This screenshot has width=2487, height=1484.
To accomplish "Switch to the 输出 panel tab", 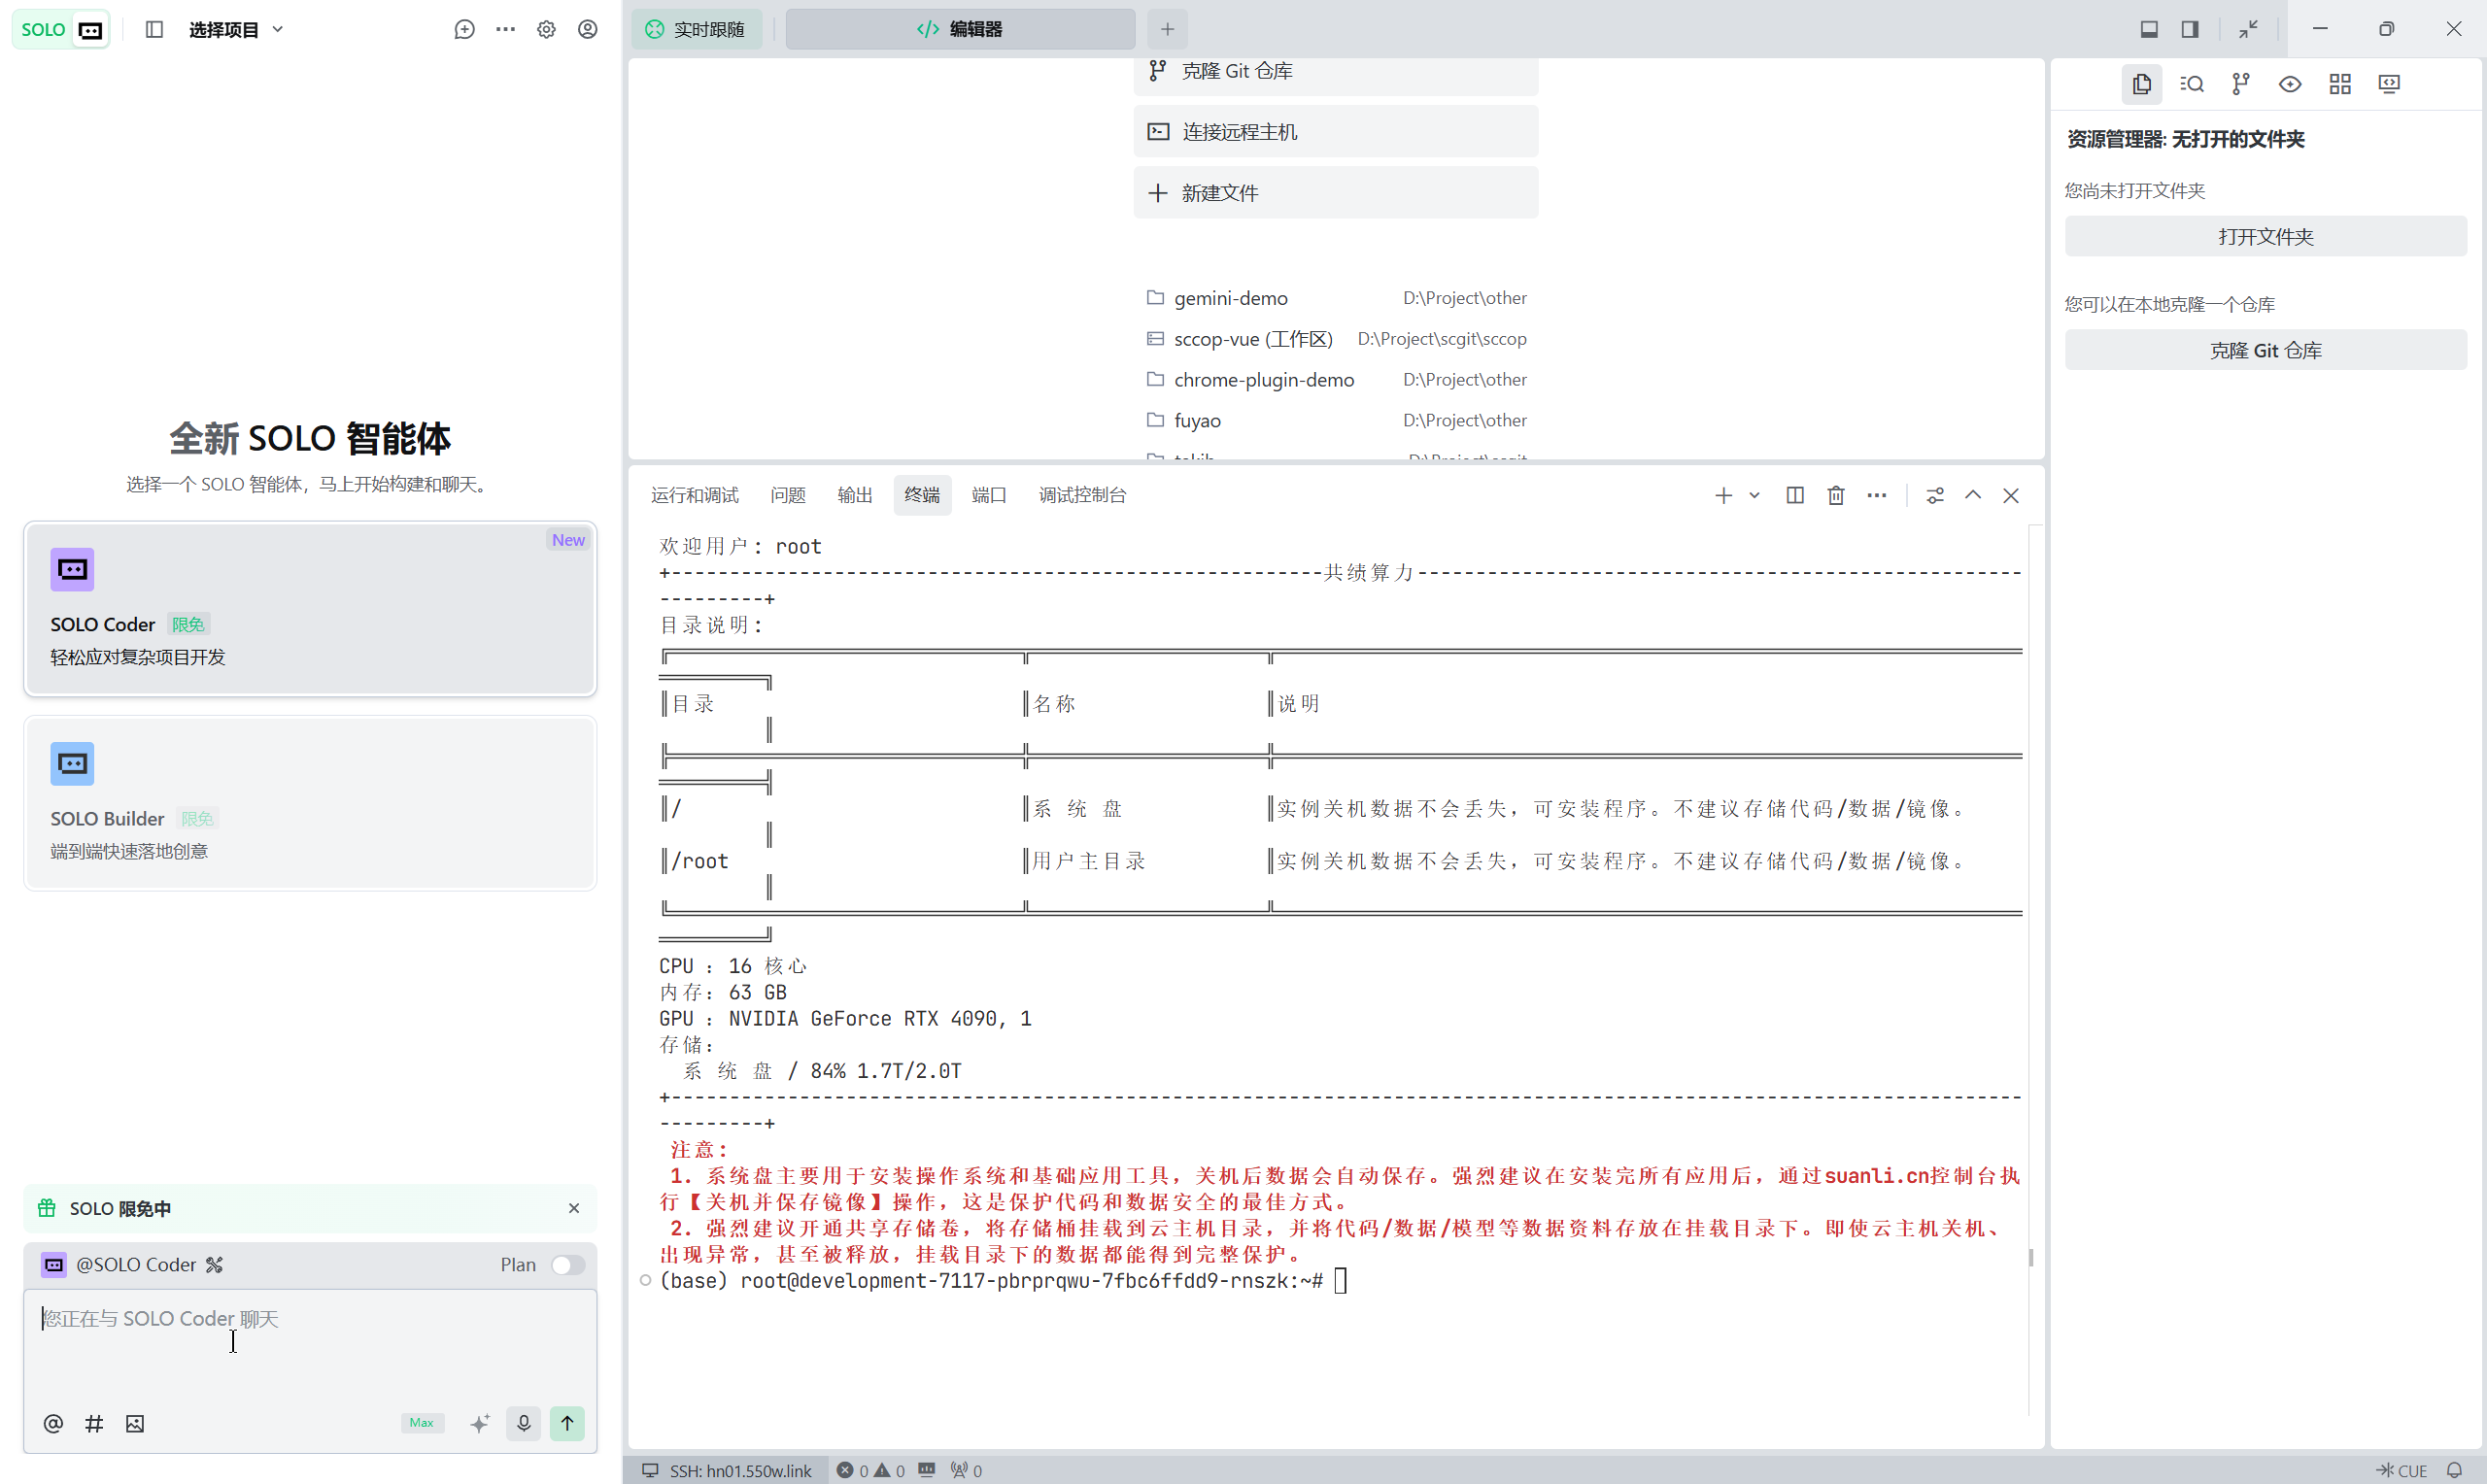I will click(x=854, y=495).
